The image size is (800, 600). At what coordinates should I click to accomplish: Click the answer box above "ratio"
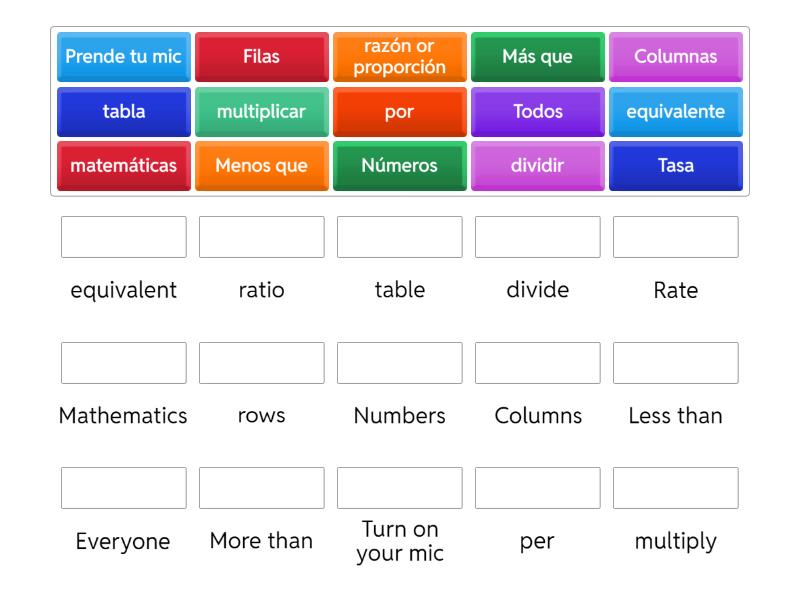[x=261, y=237]
